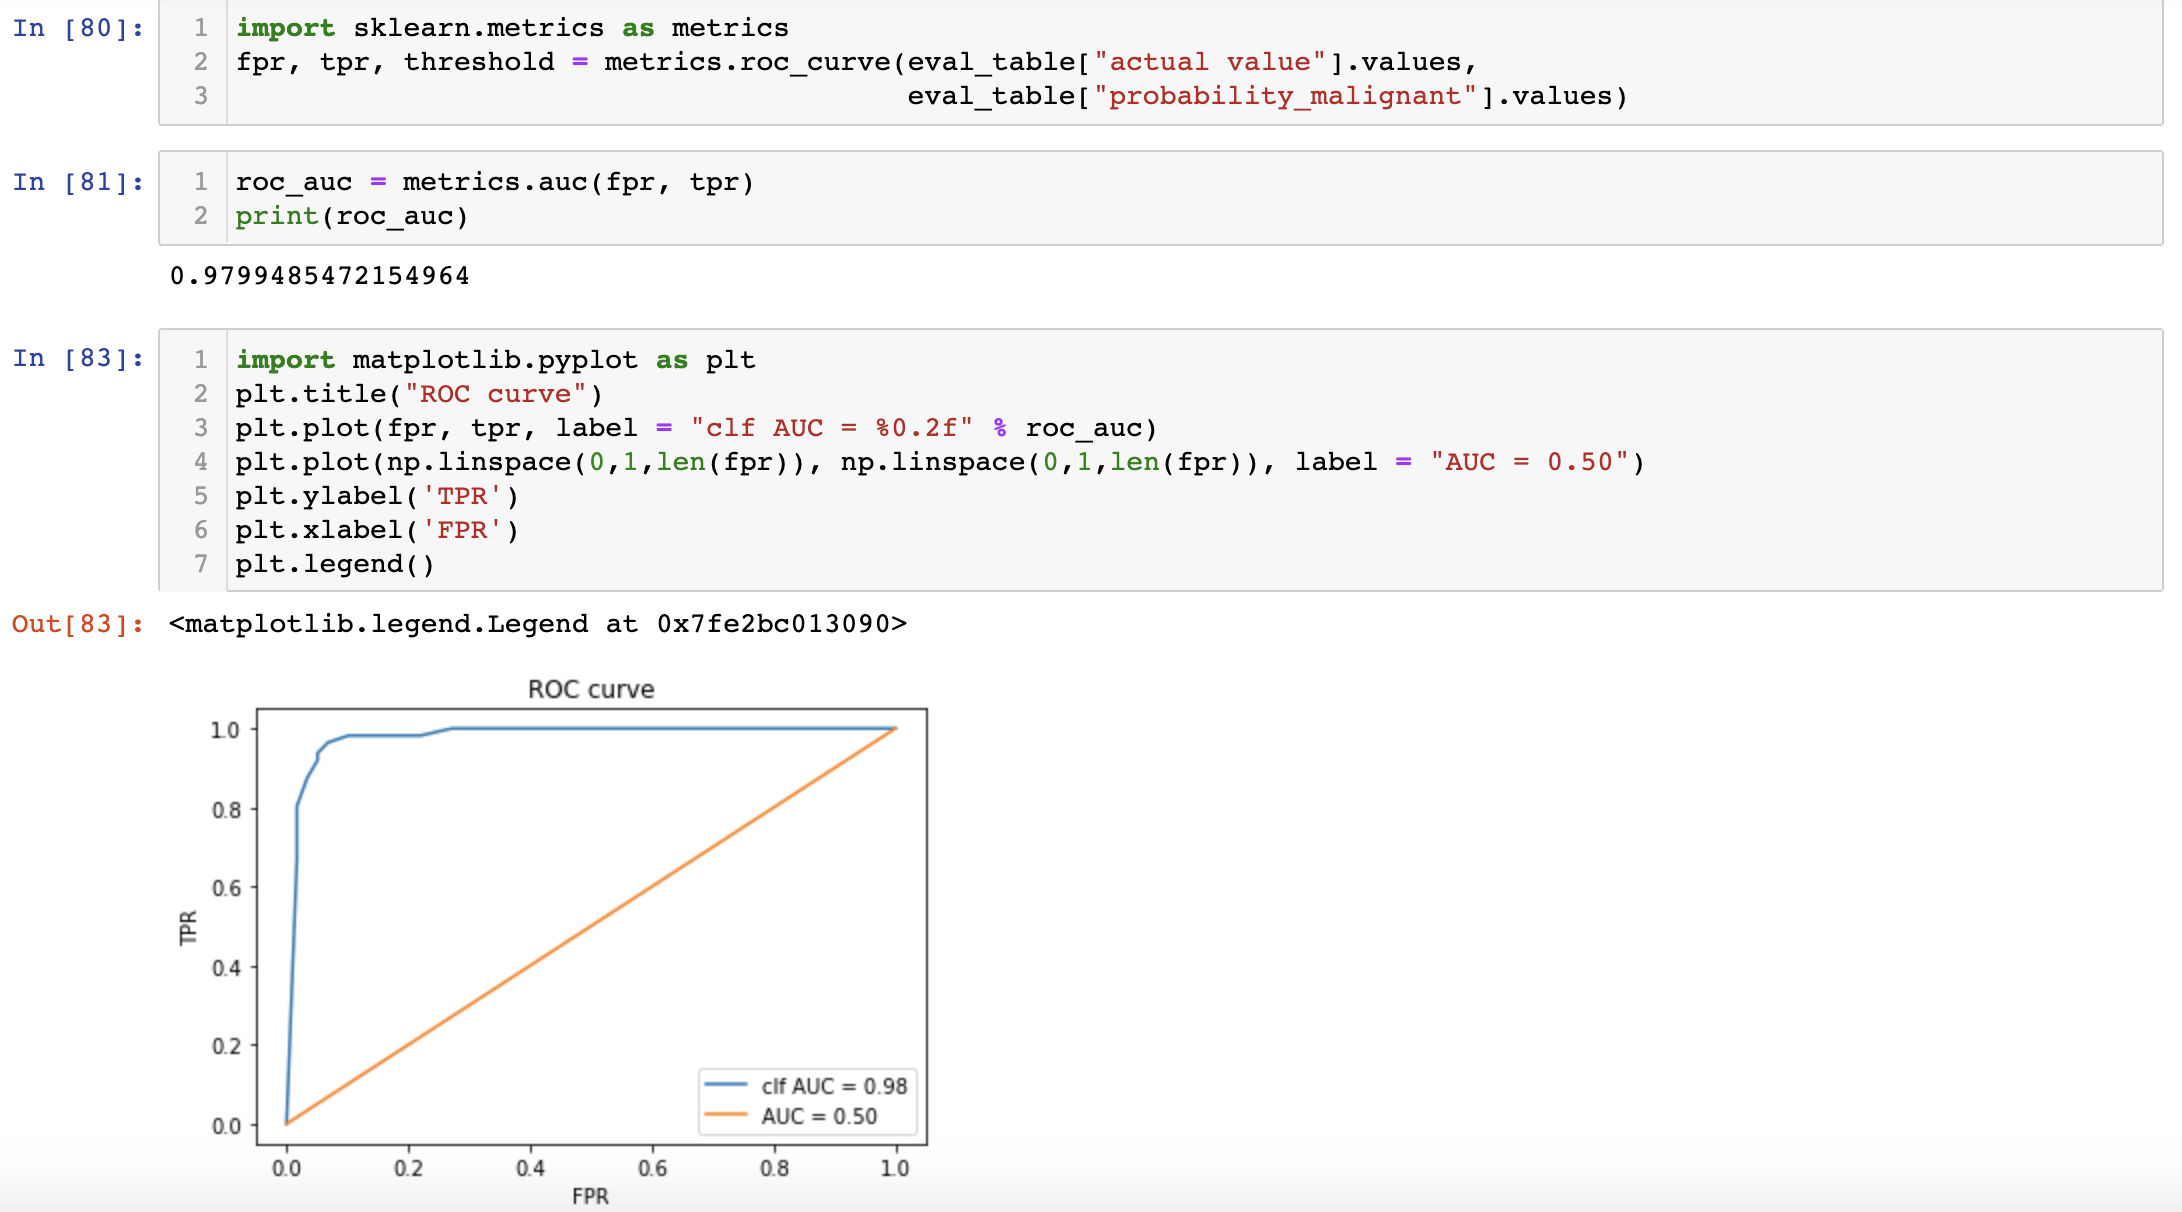Click the In [83] cell prompt

coord(75,358)
